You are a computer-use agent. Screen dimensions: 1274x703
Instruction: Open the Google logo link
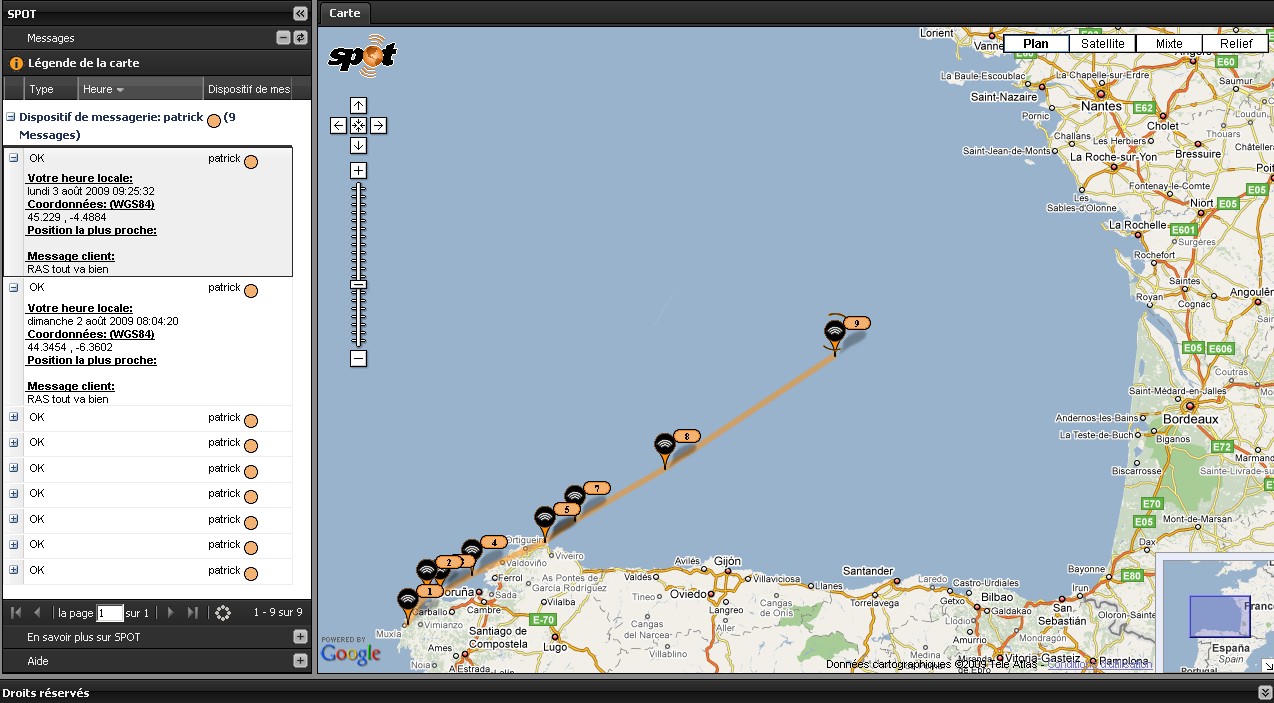click(x=351, y=654)
